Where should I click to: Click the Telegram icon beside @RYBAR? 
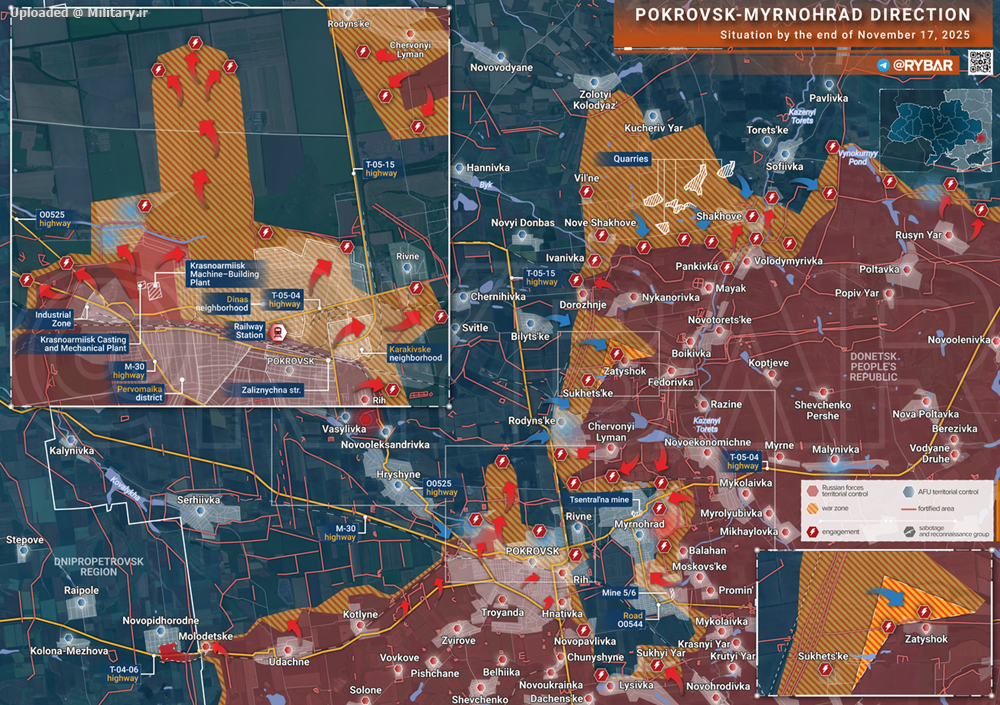(x=882, y=65)
